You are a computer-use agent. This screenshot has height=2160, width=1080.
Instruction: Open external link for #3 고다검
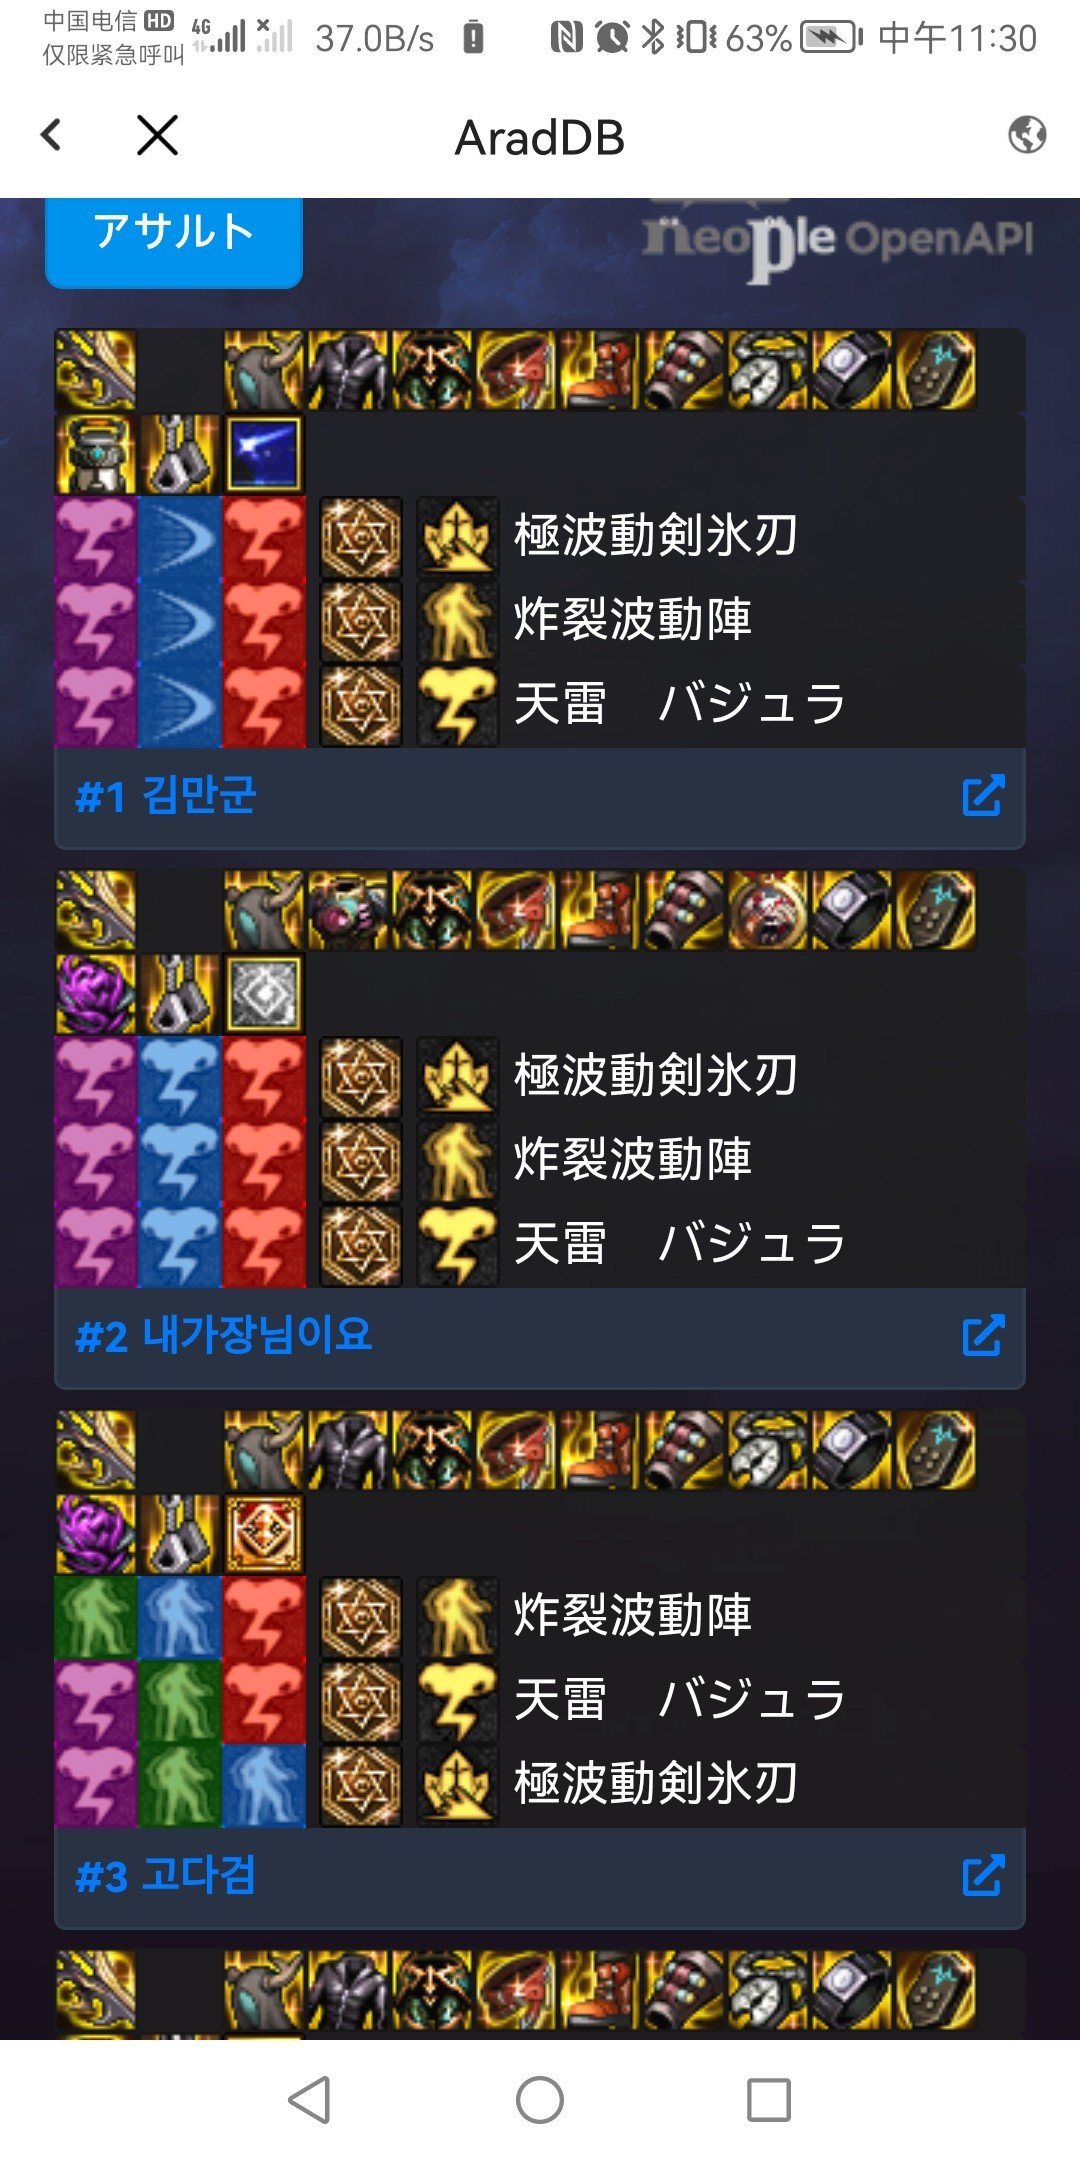[982, 1876]
